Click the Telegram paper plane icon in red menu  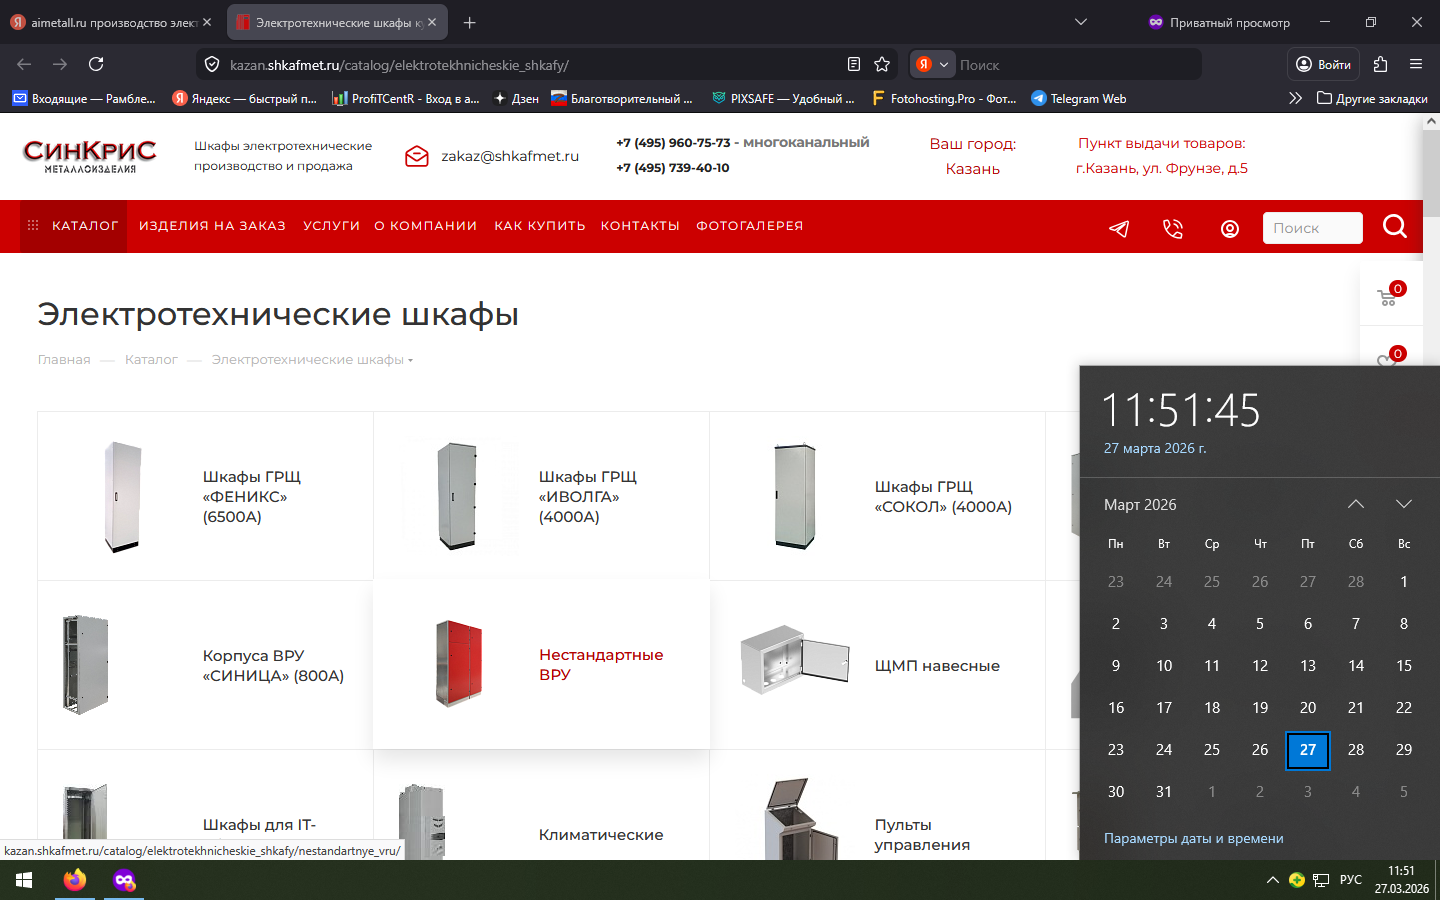click(x=1119, y=228)
